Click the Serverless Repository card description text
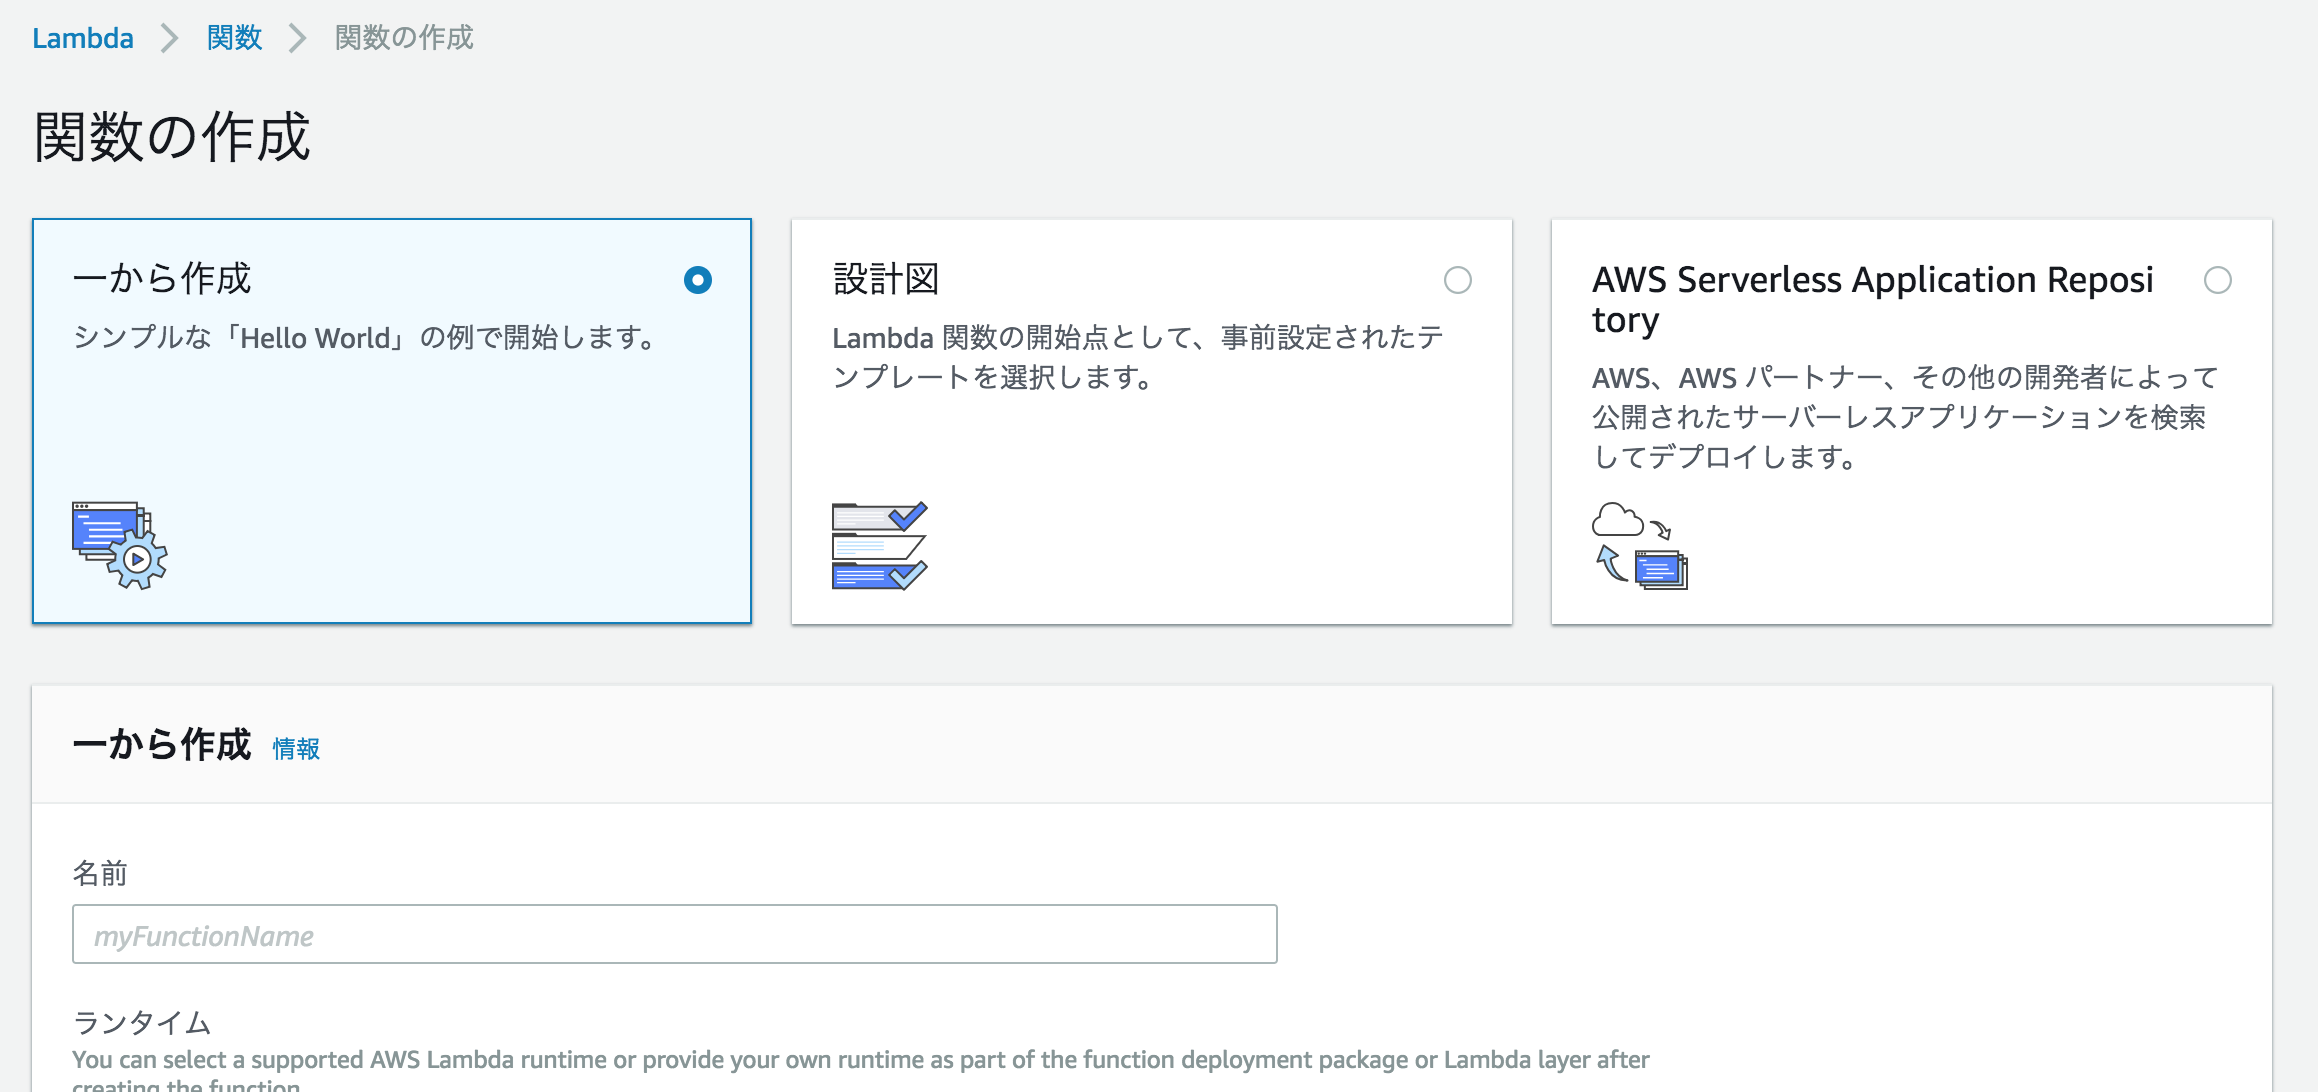2318x1092 pixels. click(1906, 417)
